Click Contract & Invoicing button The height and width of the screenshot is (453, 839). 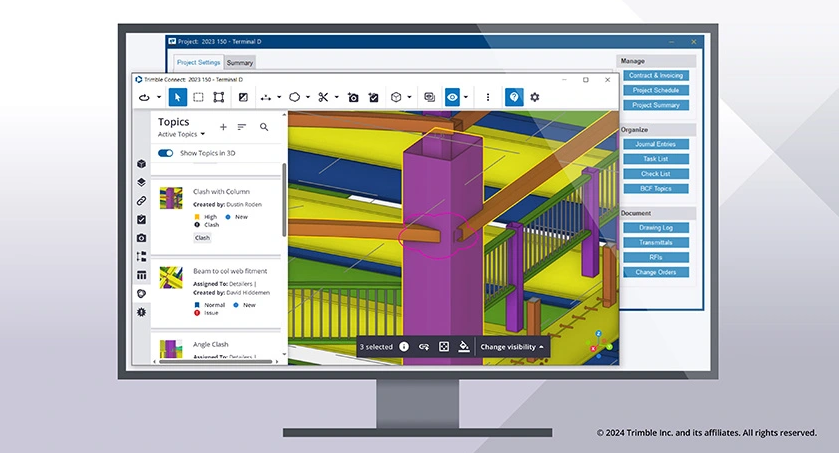[656, 75]
